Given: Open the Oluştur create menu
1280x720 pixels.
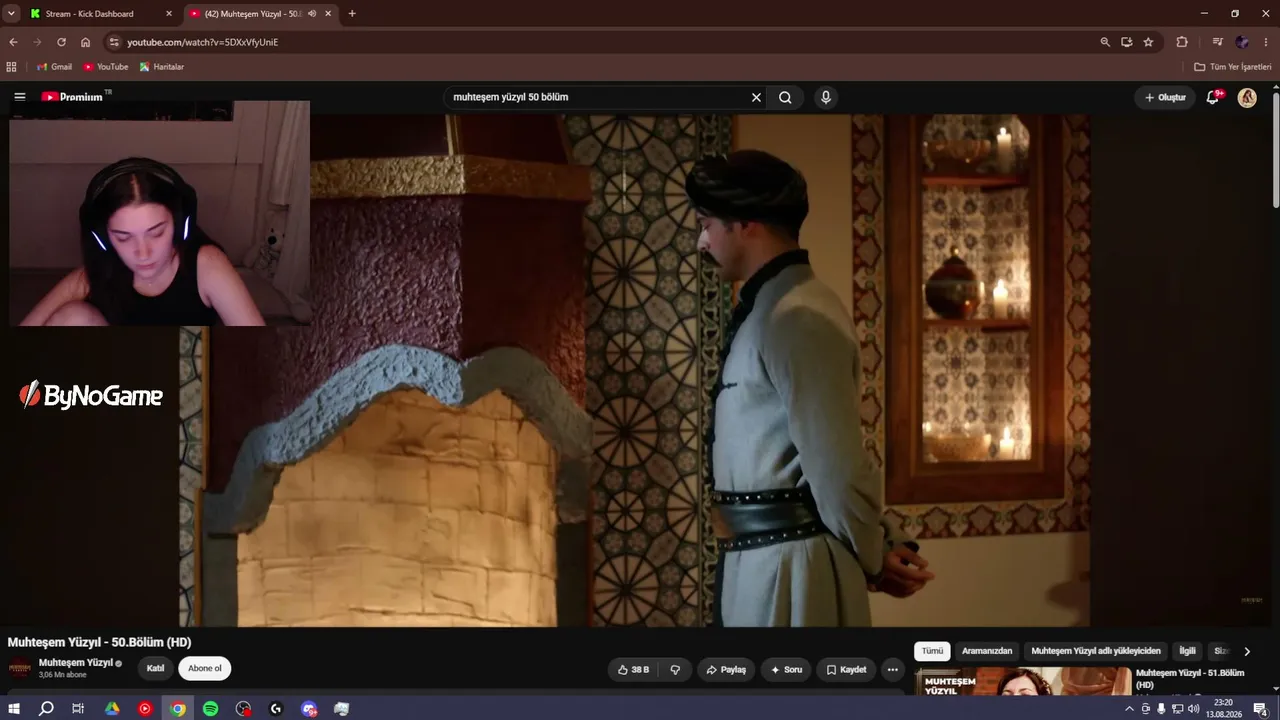Looking at the screenshot, I should [1165, 97].
